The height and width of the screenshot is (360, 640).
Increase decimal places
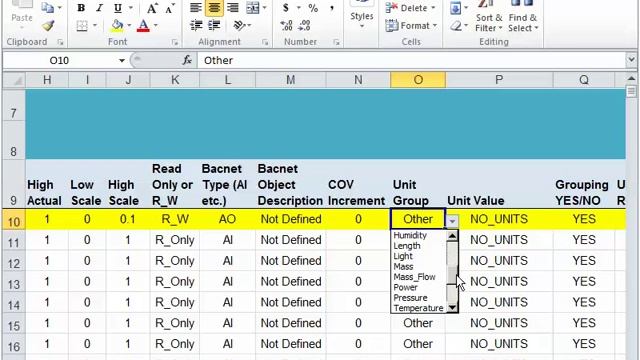(x=286, y=26)
